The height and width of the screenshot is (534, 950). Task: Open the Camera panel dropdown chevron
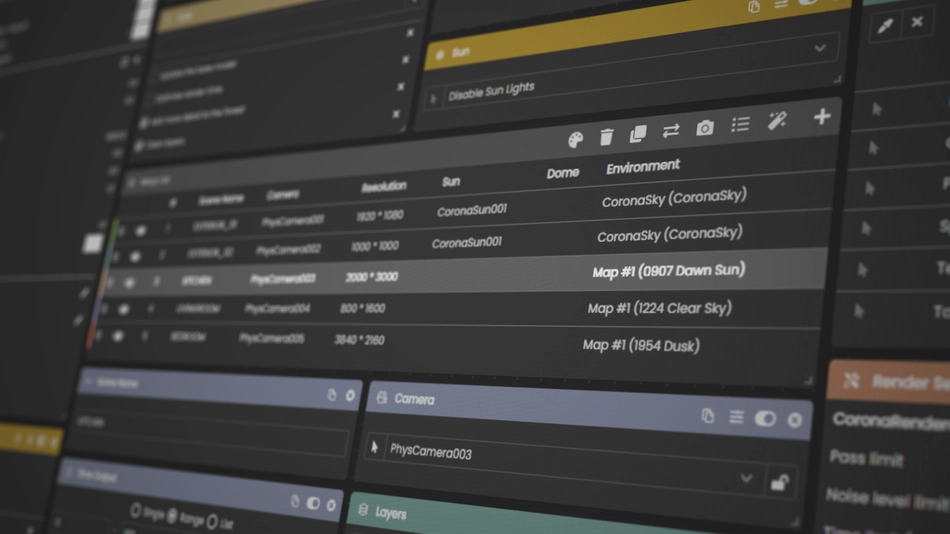coord(746,479)
